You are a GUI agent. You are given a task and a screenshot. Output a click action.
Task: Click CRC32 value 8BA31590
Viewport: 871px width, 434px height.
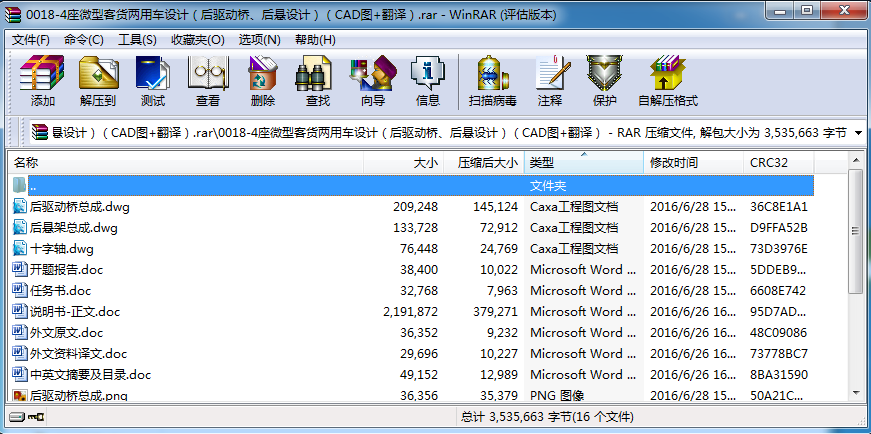coord(779,375)
